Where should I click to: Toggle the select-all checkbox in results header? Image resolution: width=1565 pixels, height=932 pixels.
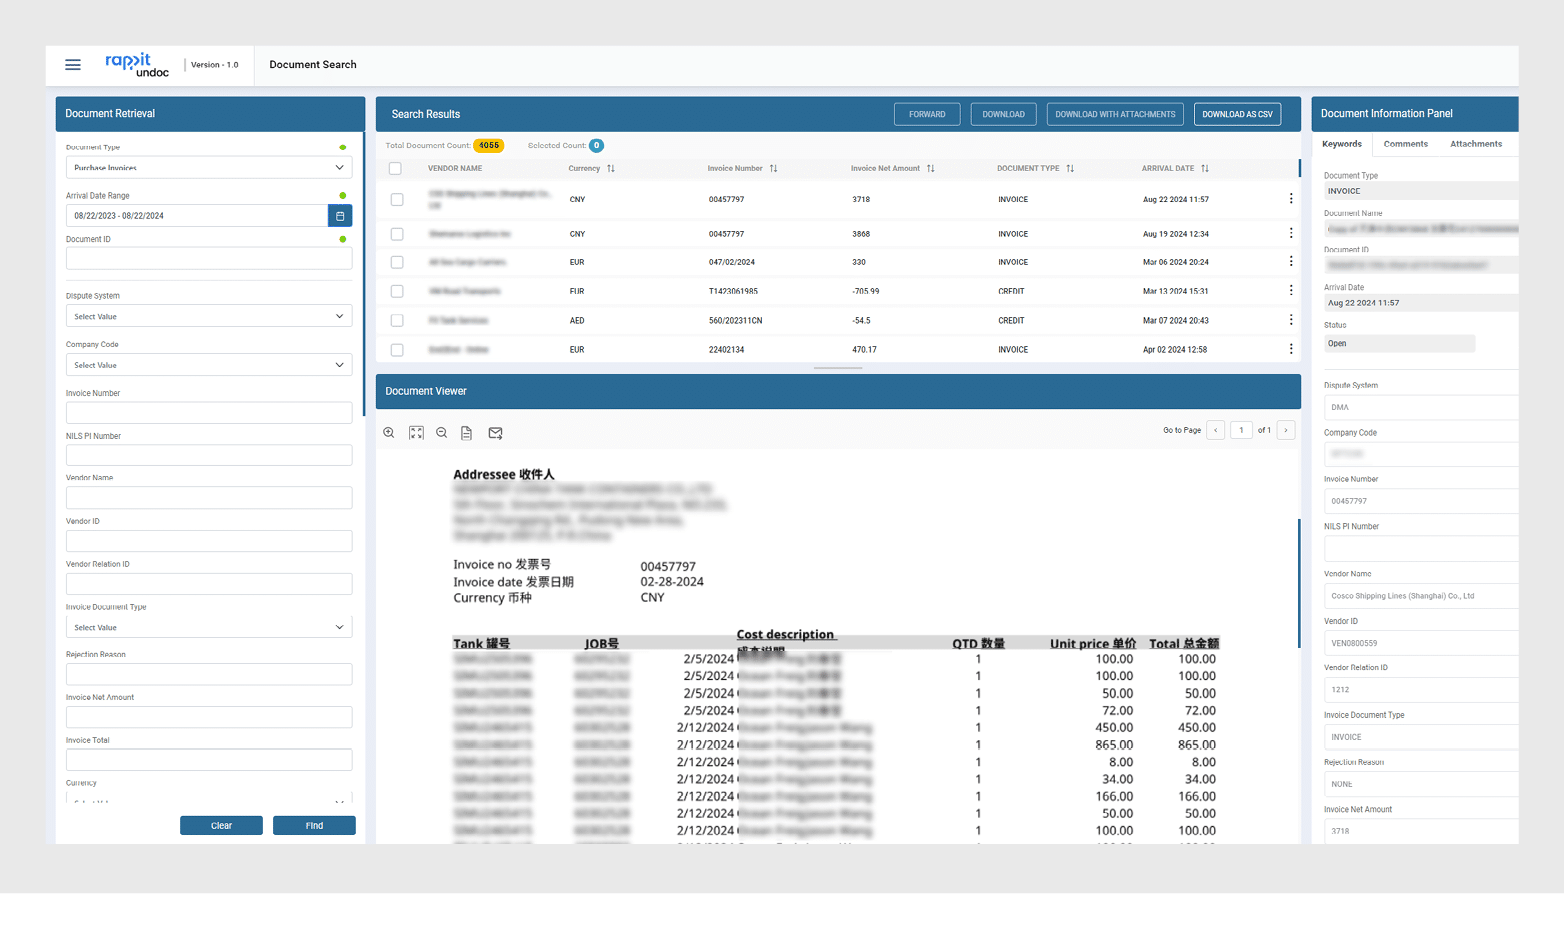[x=396, y=169]
